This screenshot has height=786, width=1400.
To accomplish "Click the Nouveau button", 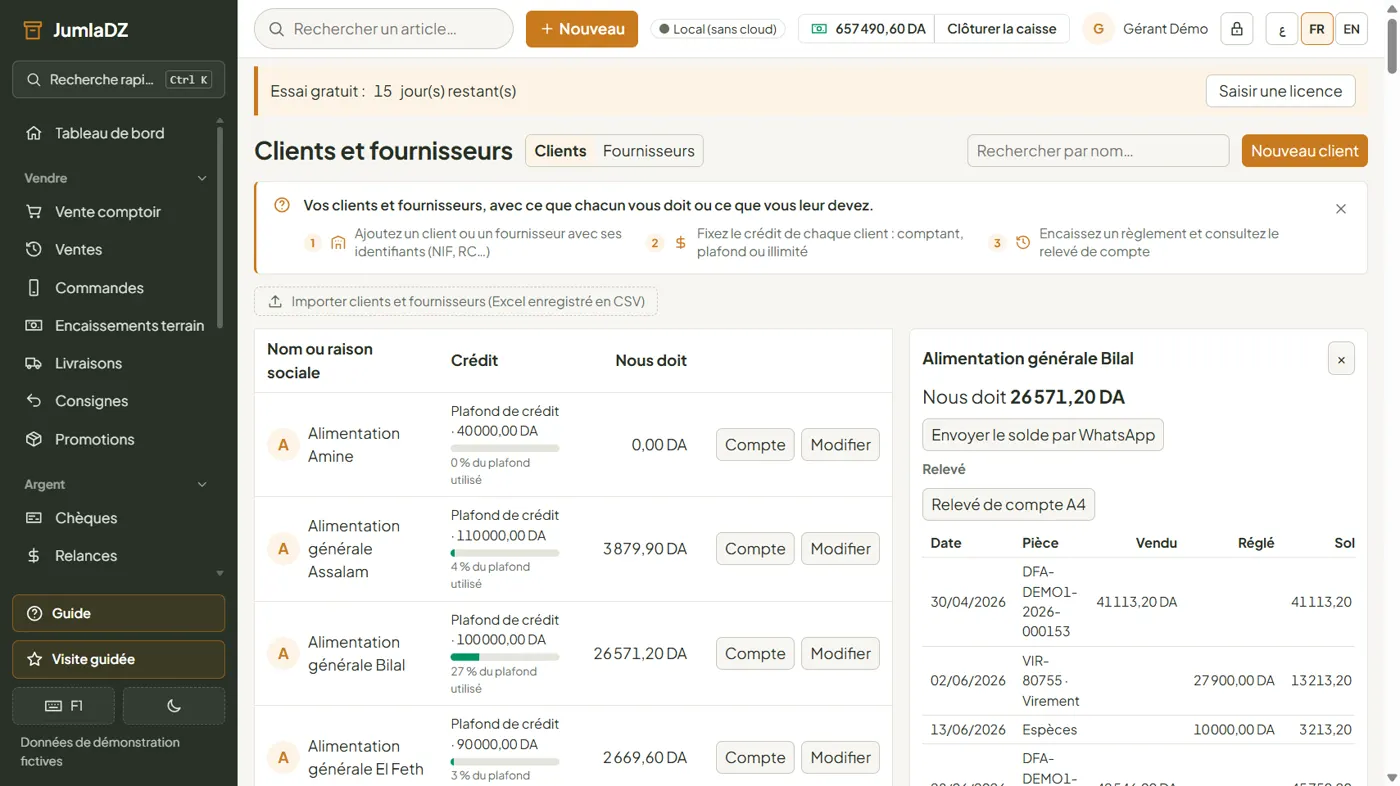I will [x=582, y=29].
